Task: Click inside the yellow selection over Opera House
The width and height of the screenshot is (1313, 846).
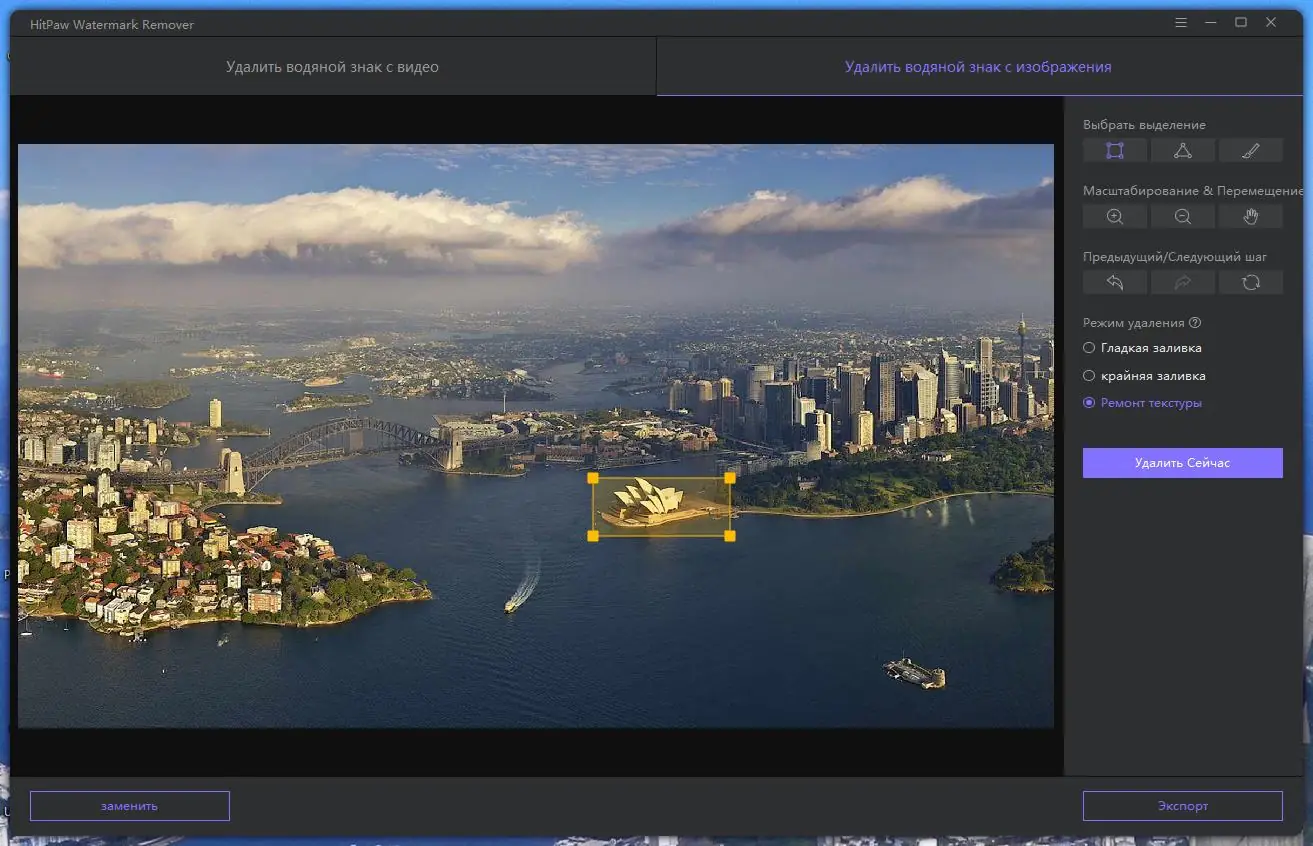Action: pyautogui.click(x=661, y=507)
